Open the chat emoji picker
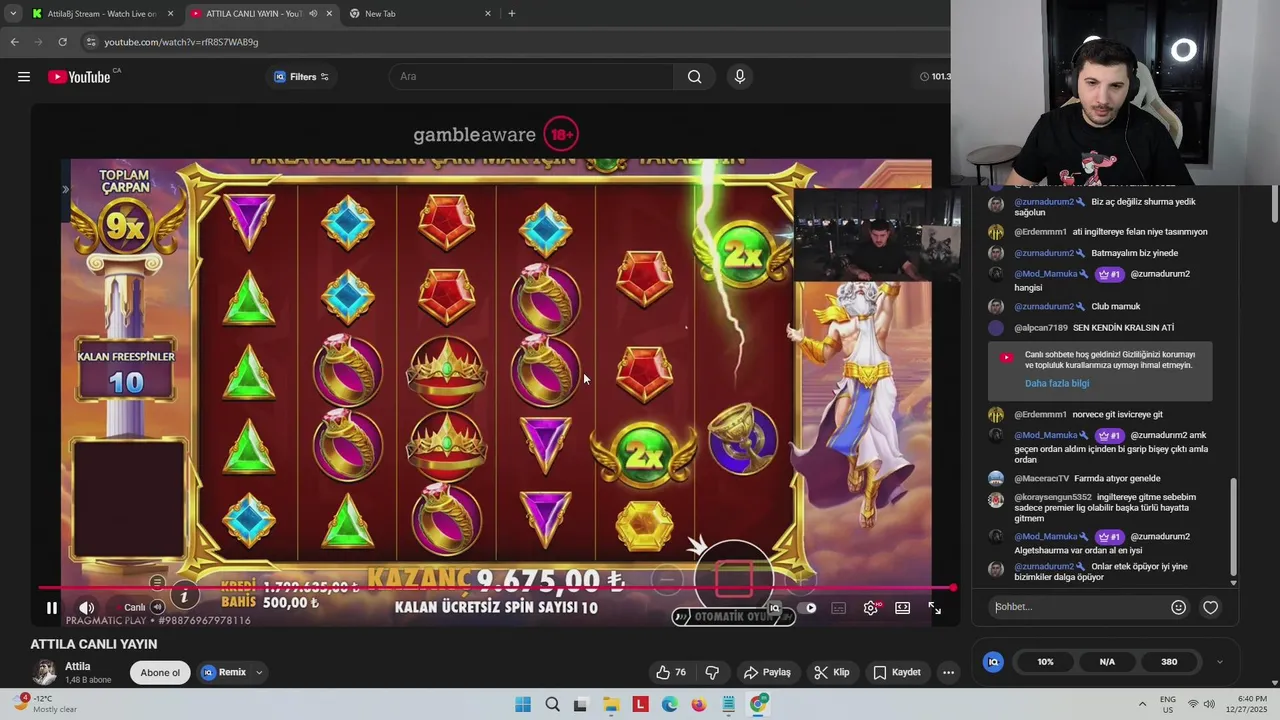1280x720 pixels. 1178,607
